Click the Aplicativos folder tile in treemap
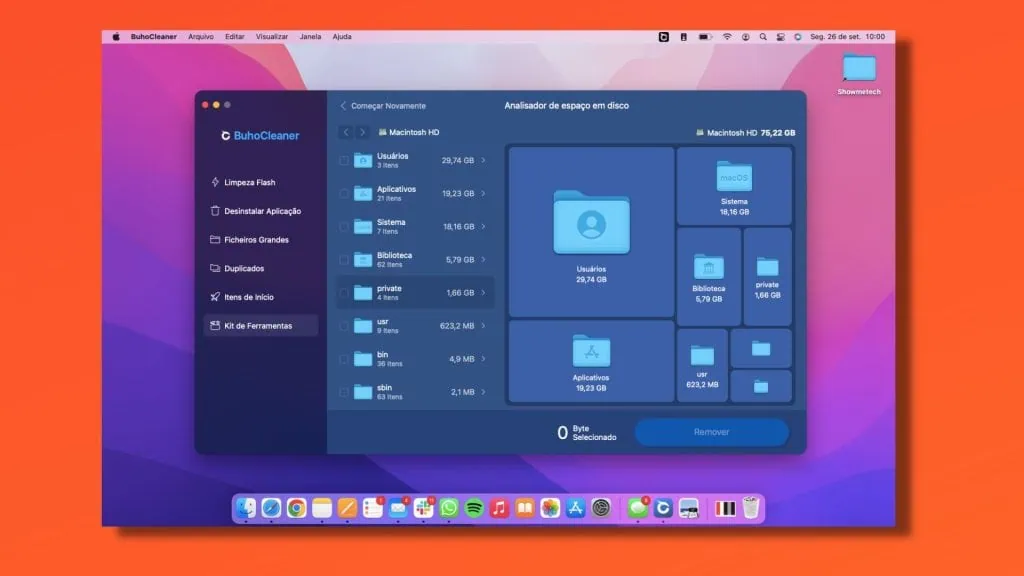 tap(591, 361)
